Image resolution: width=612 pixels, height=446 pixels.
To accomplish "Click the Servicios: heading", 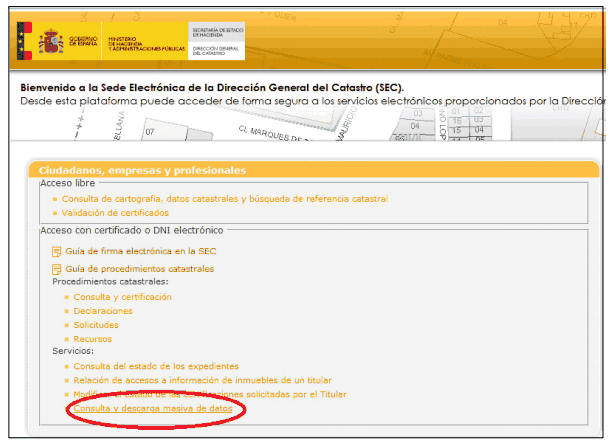I will click(x=73, y=351).
